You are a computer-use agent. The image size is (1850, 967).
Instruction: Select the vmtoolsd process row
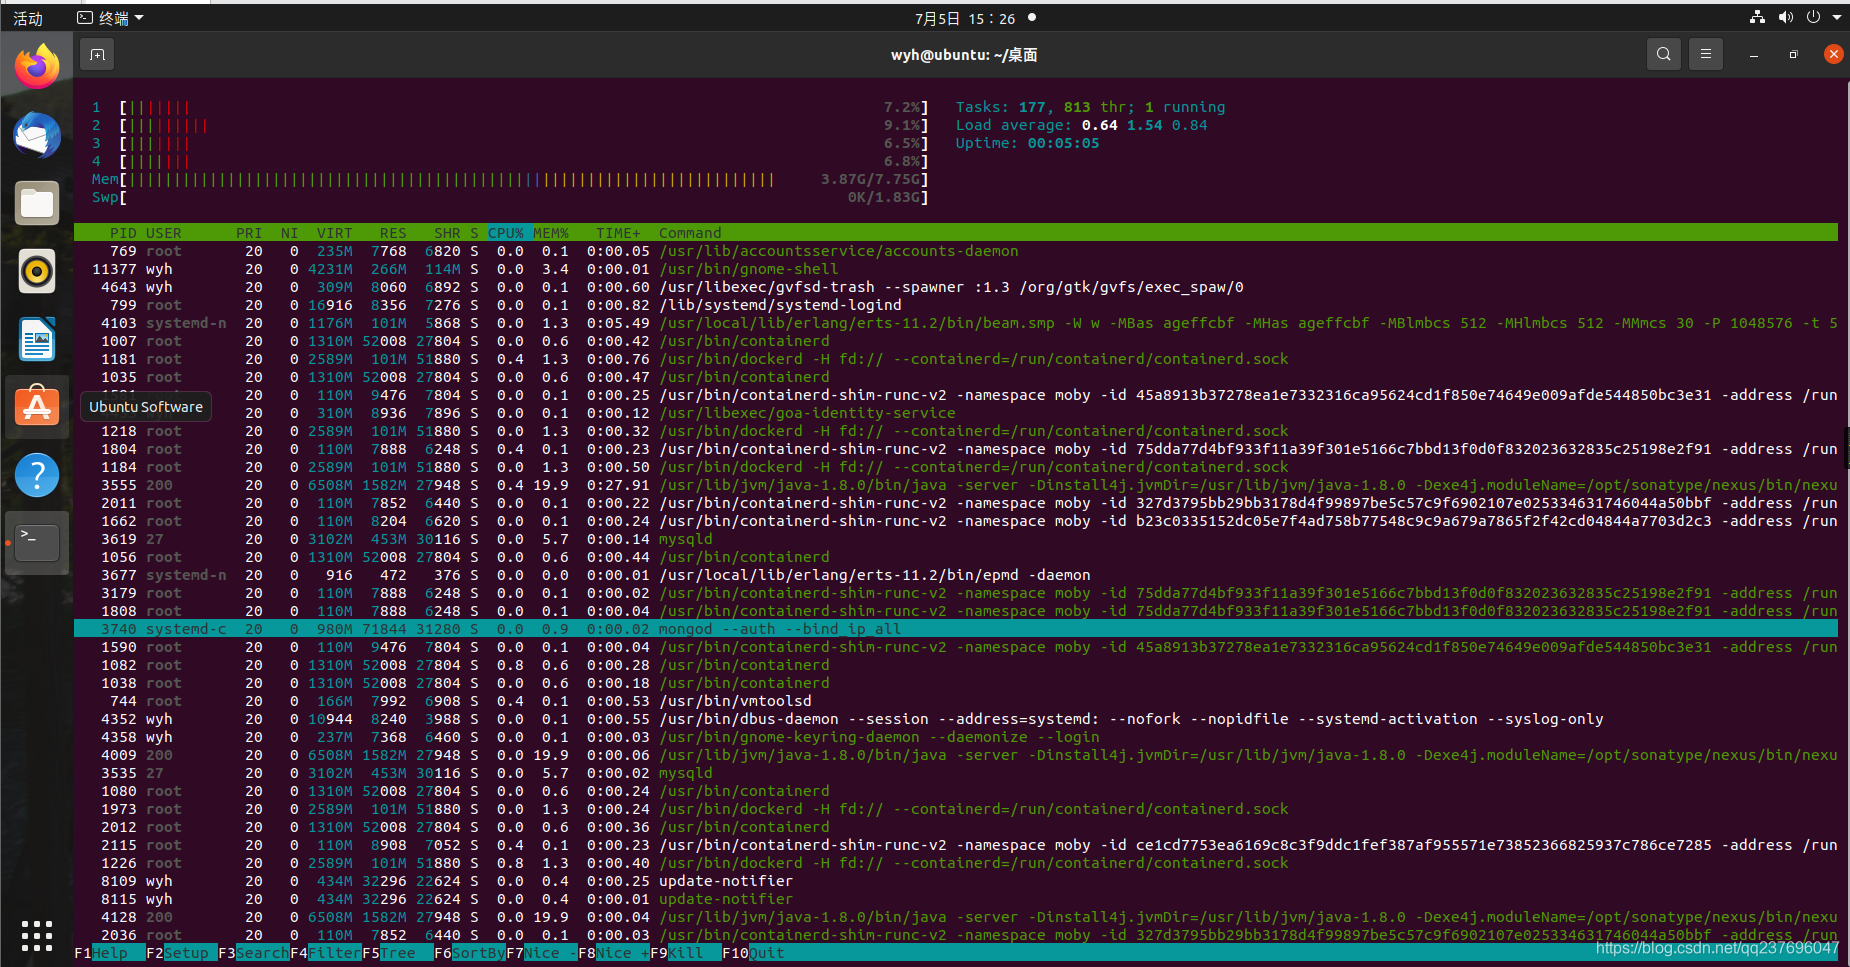(x=956, y=701)
